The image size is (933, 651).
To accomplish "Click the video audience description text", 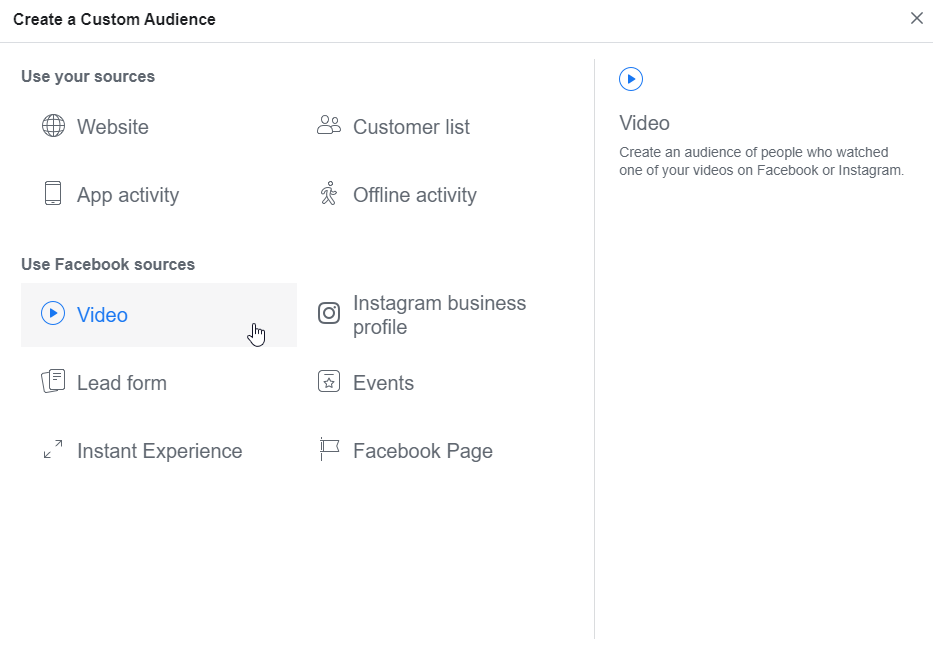I will [762, 161].
